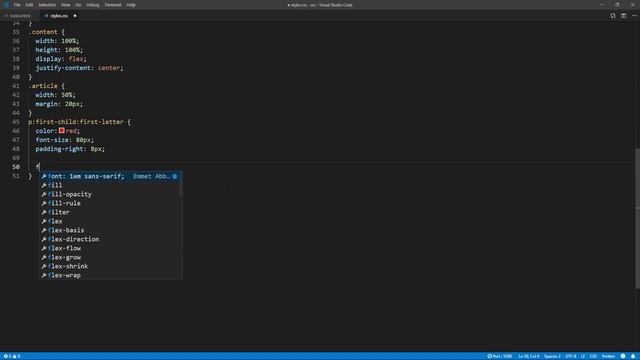Screen dimensions: 640x360
Task: Click the CSS language mode status item
Action: [x=593, y=356]
